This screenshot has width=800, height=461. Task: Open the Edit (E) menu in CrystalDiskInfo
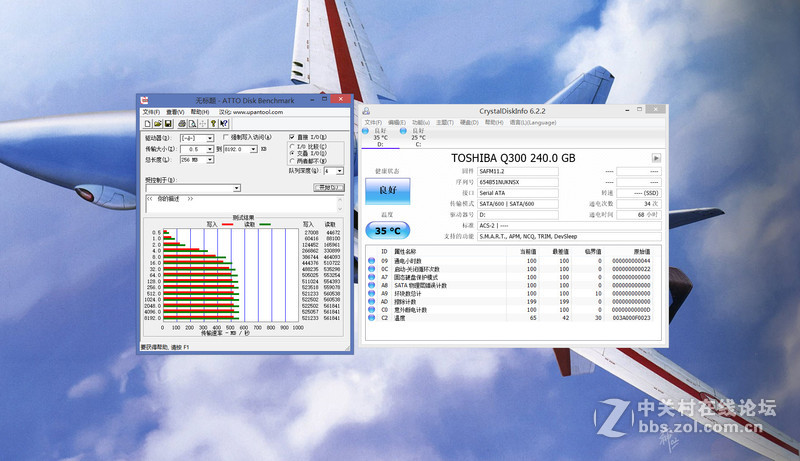396,122
